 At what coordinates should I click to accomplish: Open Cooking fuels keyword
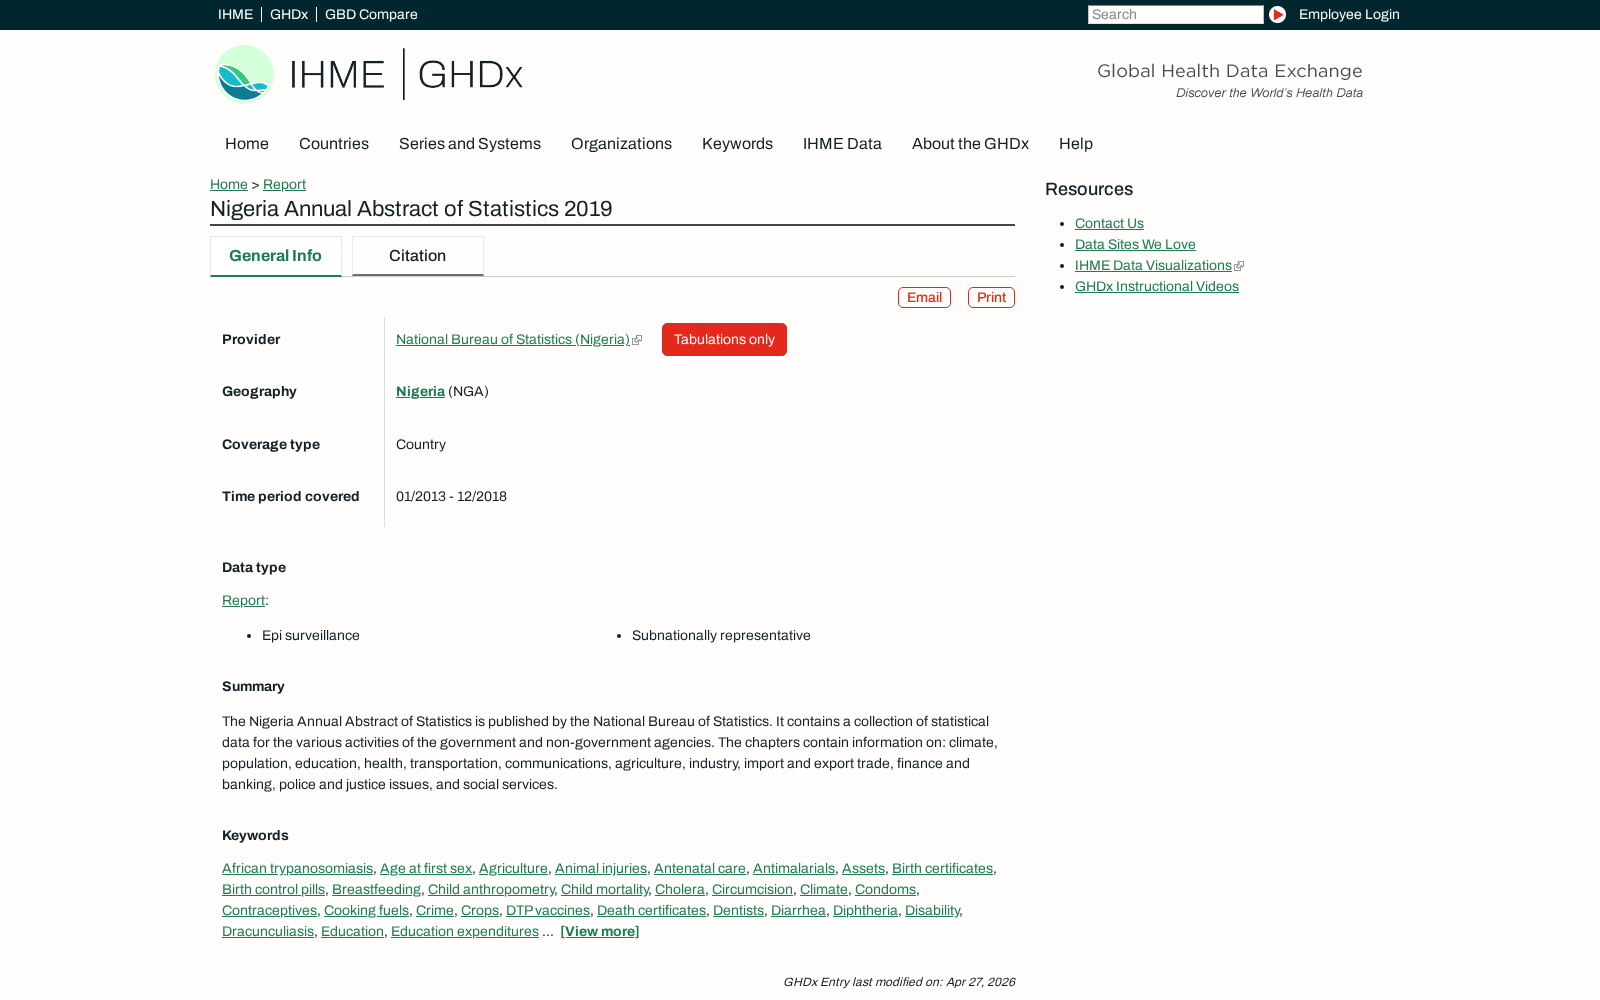click(366, 910)
